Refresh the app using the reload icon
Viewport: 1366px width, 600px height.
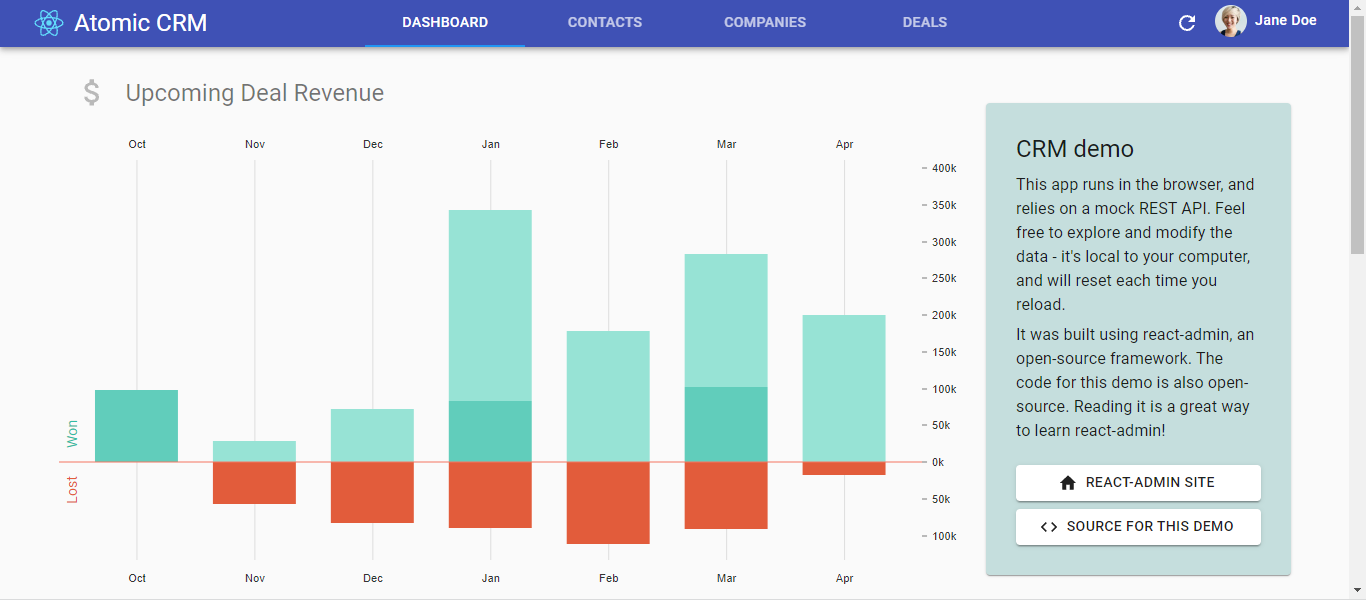(x=1187, y=21)
